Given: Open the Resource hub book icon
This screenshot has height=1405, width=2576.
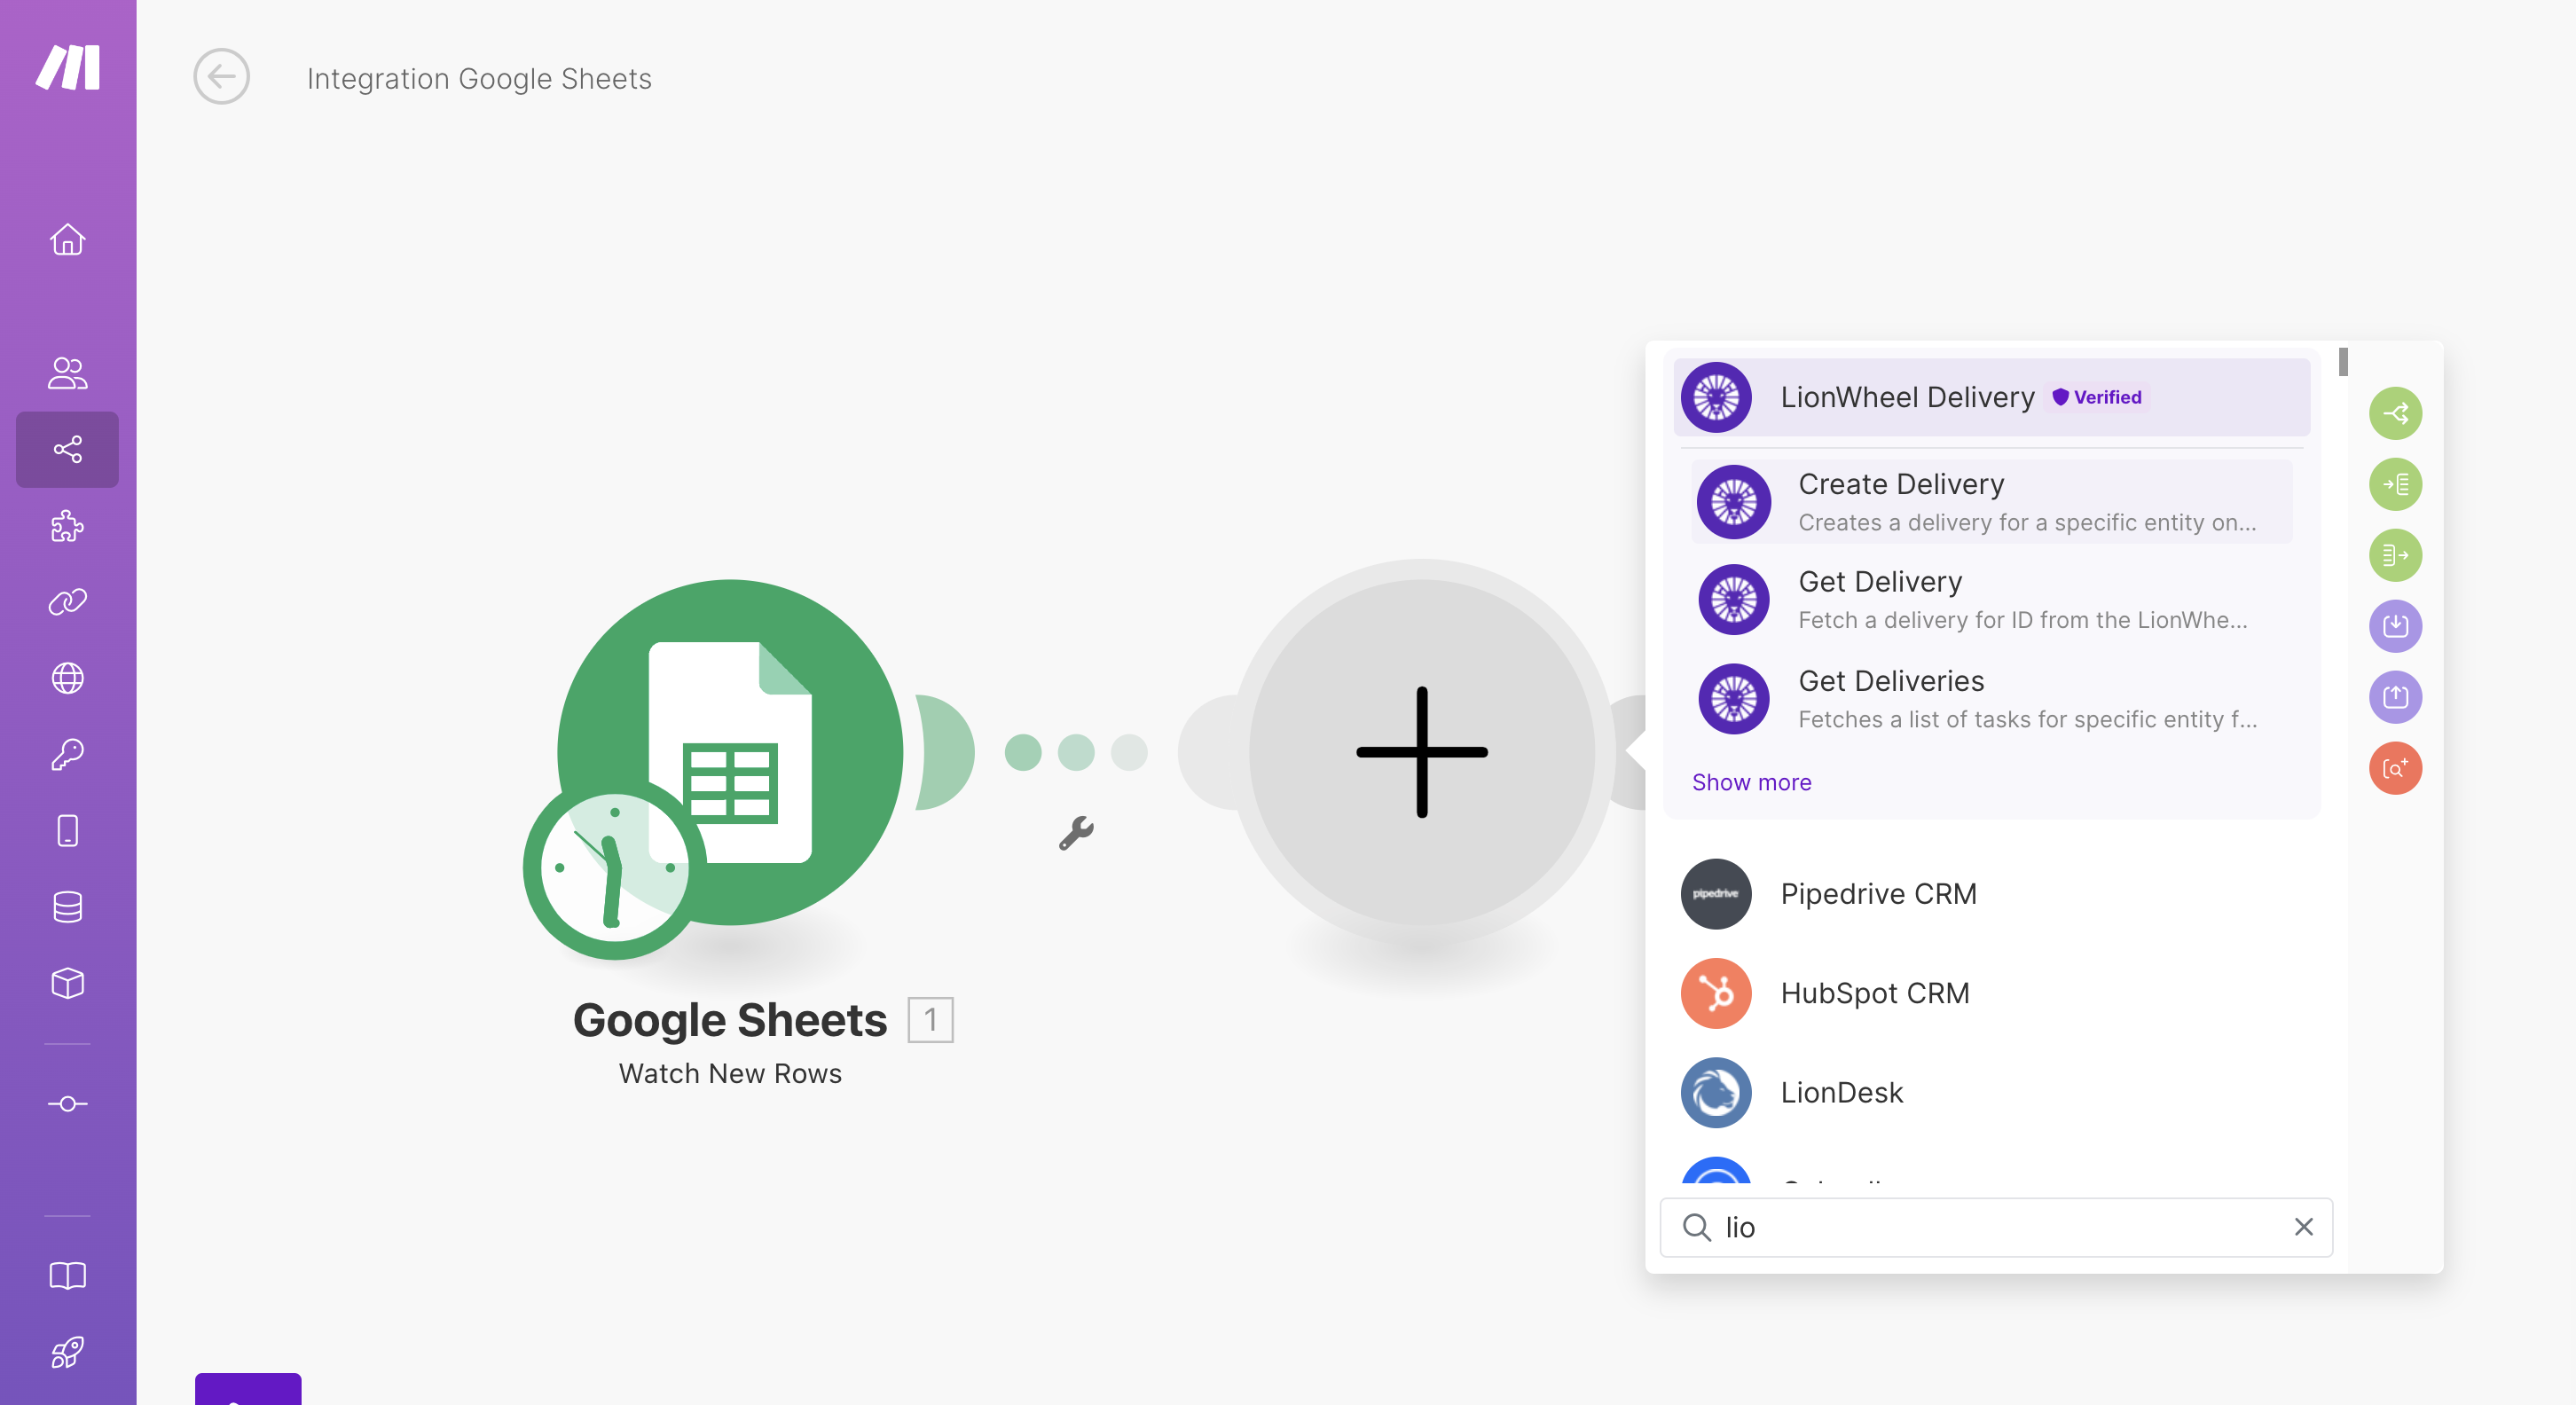Looking at the screenshot, I should coord(68,1276).
